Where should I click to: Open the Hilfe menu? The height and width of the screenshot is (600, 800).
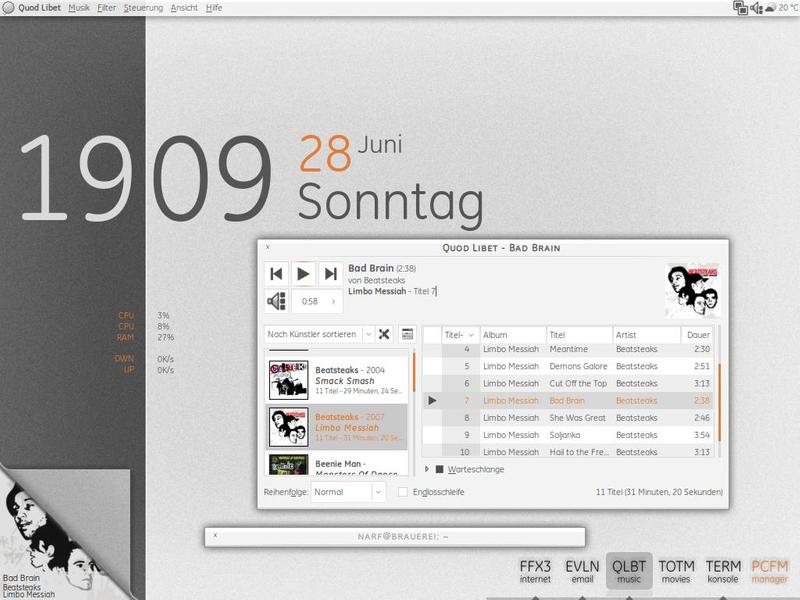point(214,8)
